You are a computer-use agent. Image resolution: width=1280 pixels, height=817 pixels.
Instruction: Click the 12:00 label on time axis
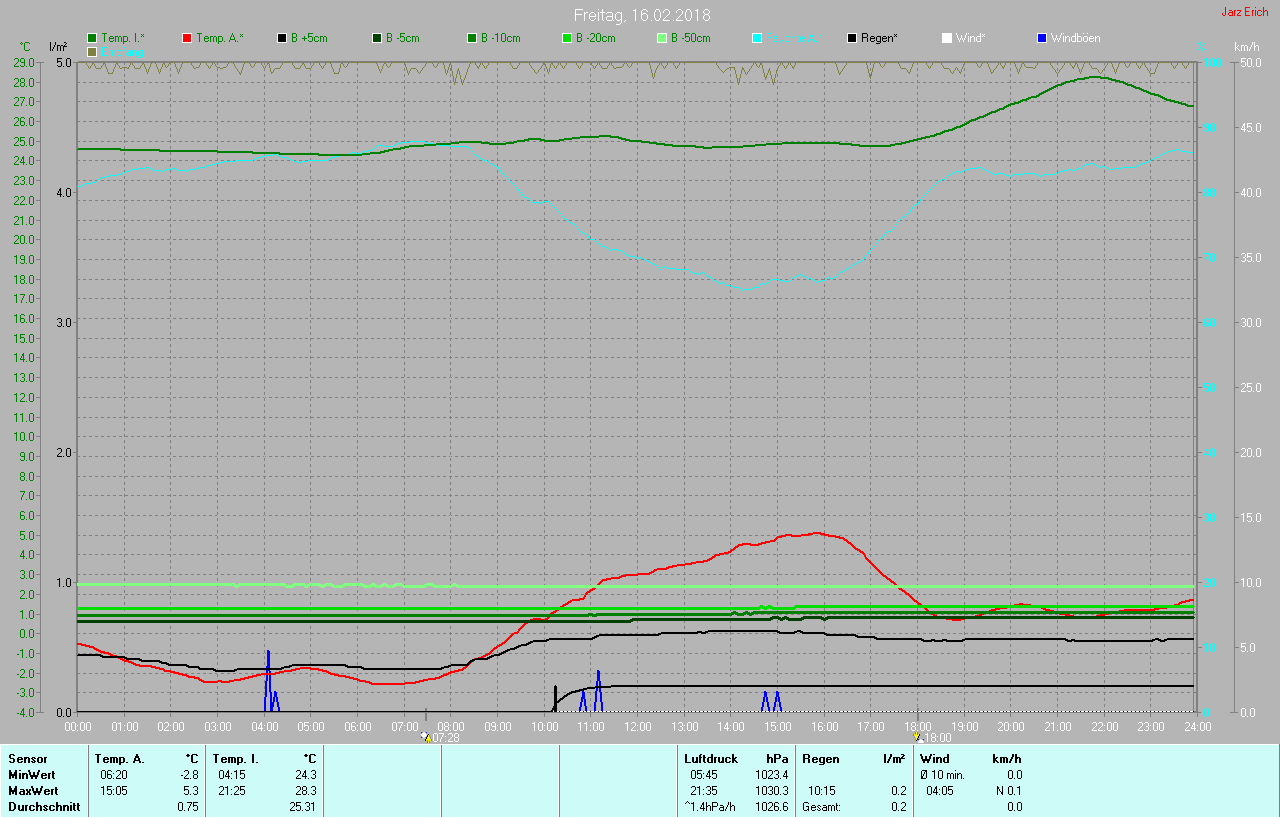click(638, 726)
